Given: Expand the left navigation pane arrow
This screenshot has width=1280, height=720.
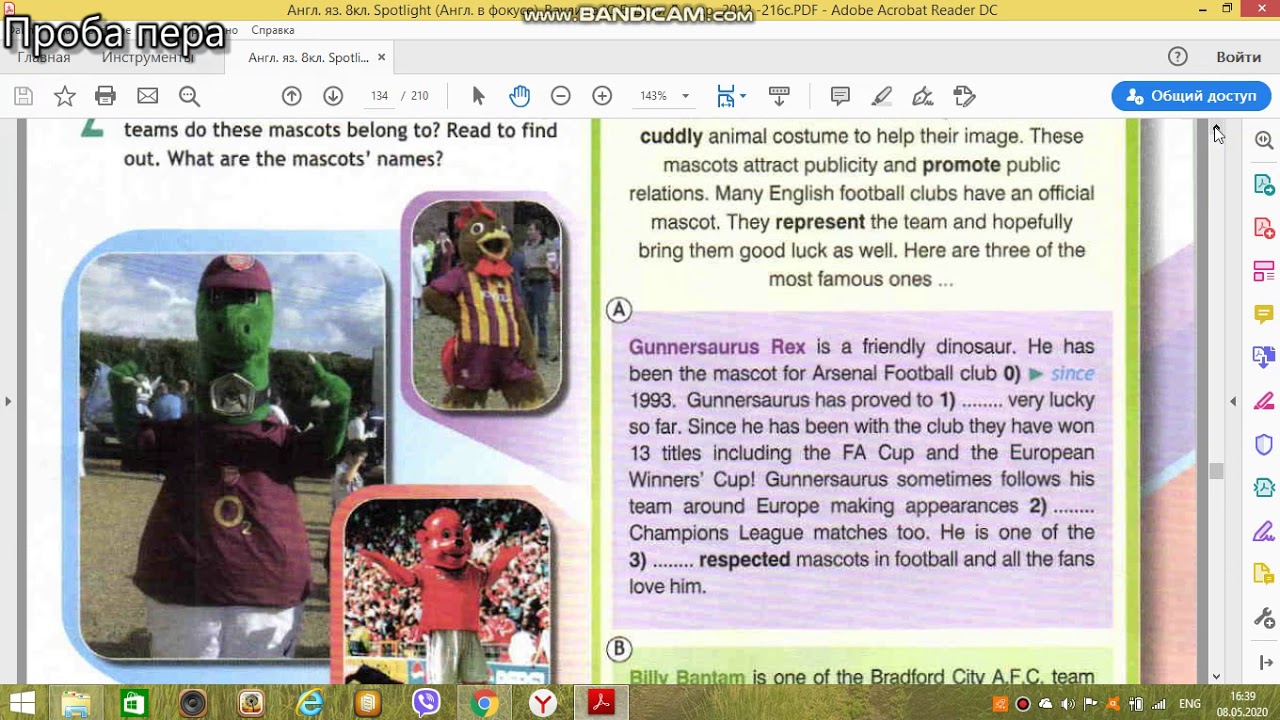Looking at the screenshot, I should [8, 401].
